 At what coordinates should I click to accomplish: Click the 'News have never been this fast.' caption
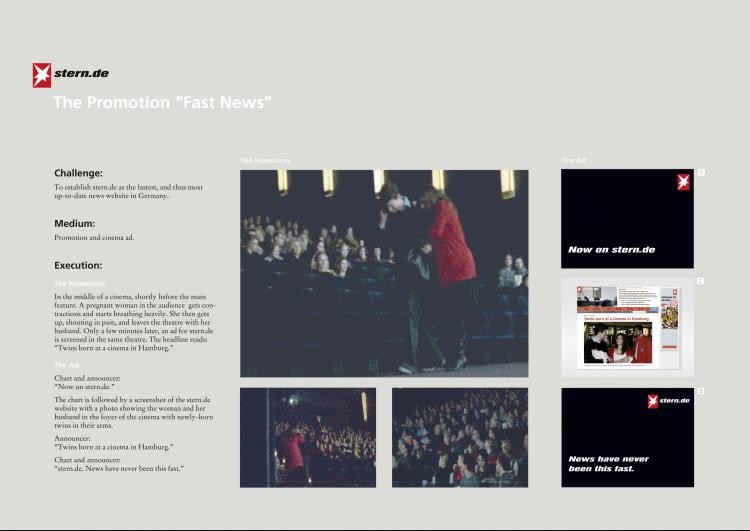[x=608, y=464]
